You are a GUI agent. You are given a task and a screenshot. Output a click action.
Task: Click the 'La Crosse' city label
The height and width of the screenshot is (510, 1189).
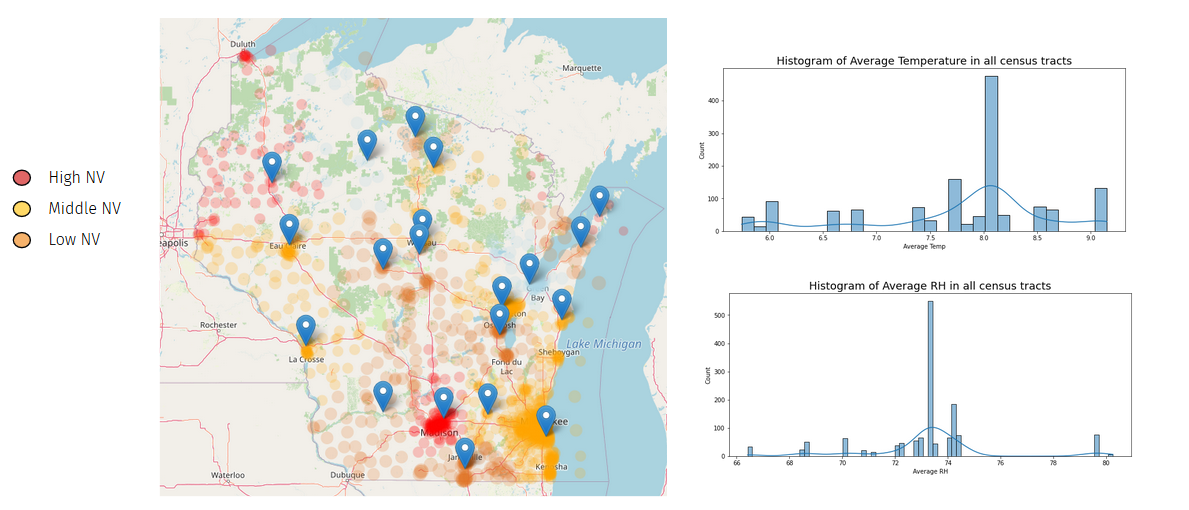click(306, 359)
